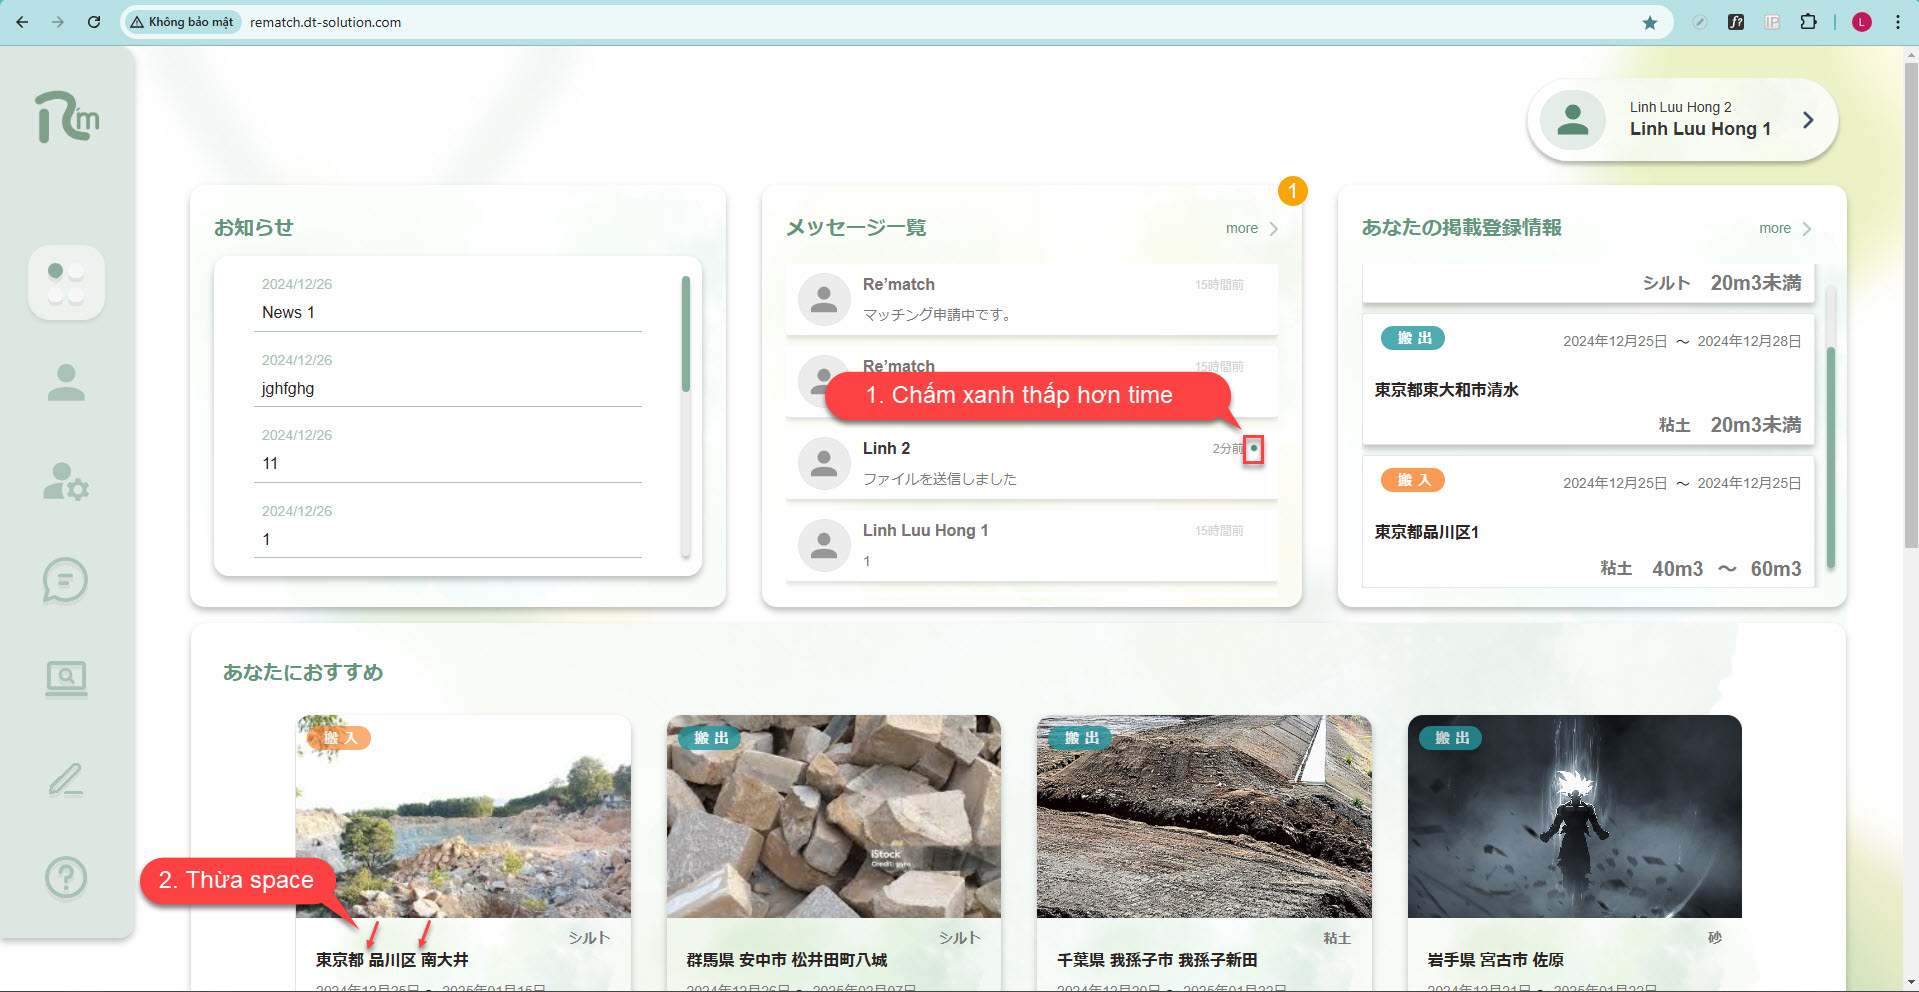Image resolution: width=1919 pixels, height=992 pixels.
Task: Open the user profile sidebar icon
Action: click(x=66, y=383)
